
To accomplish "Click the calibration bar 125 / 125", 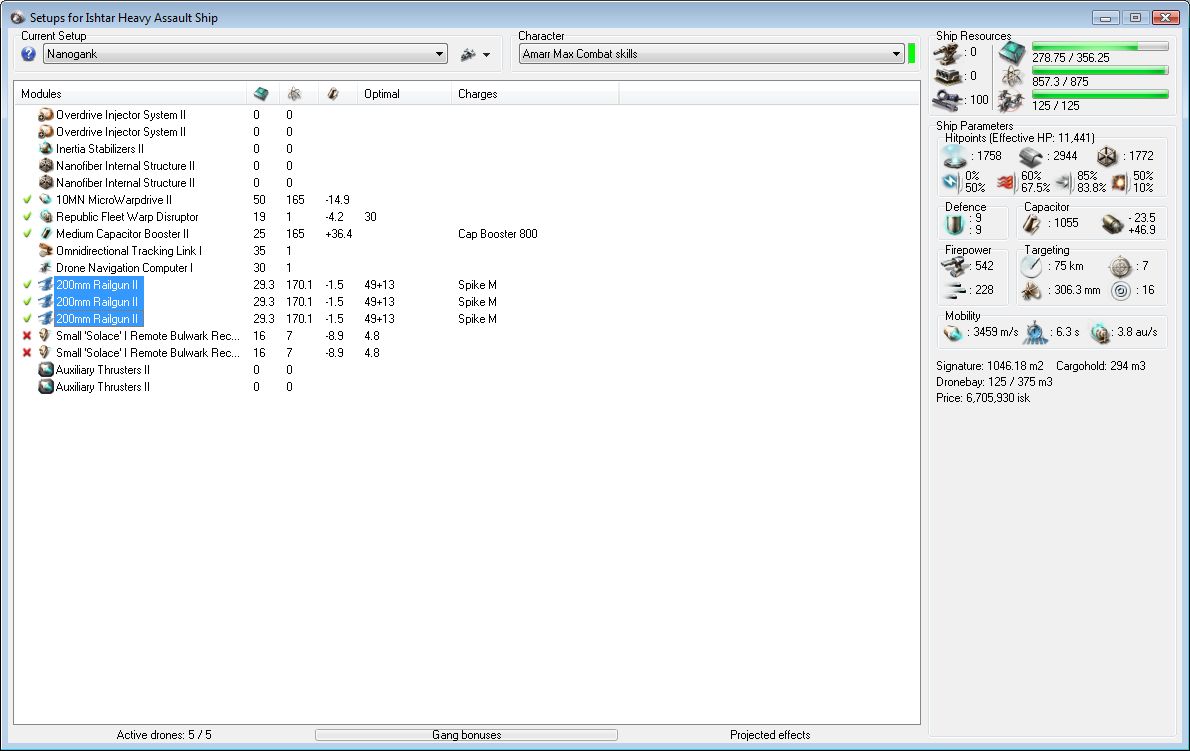I will coord(1100,95).
